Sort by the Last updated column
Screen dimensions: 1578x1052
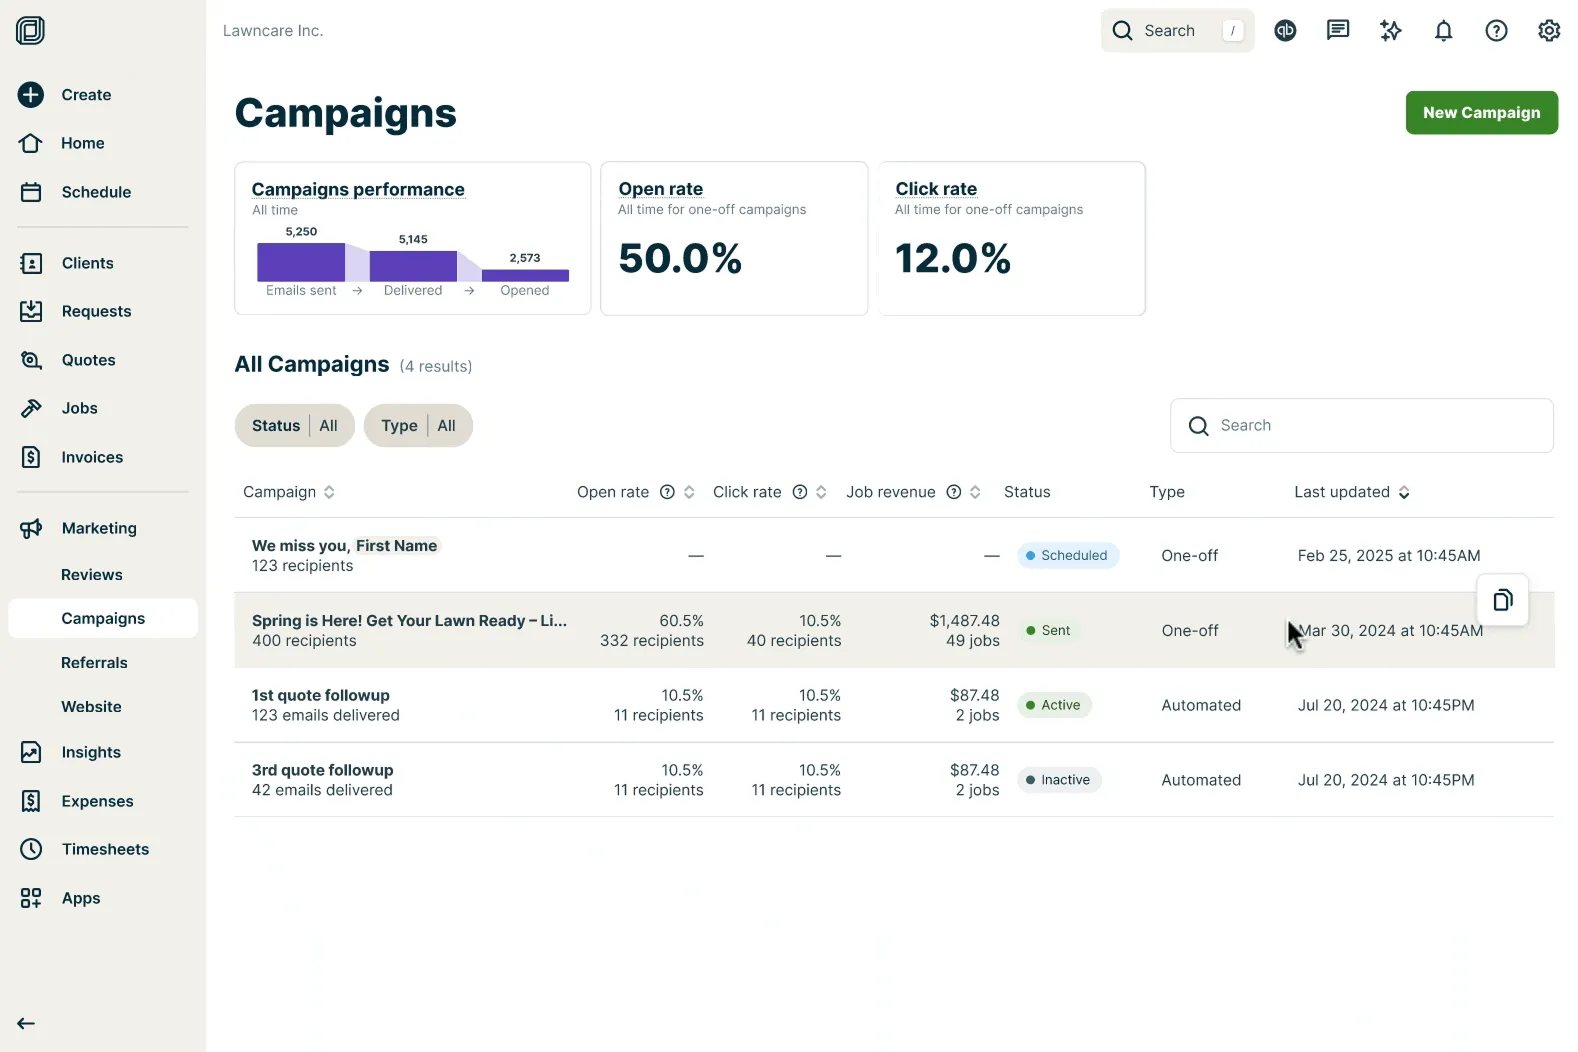click(1352, 492)
